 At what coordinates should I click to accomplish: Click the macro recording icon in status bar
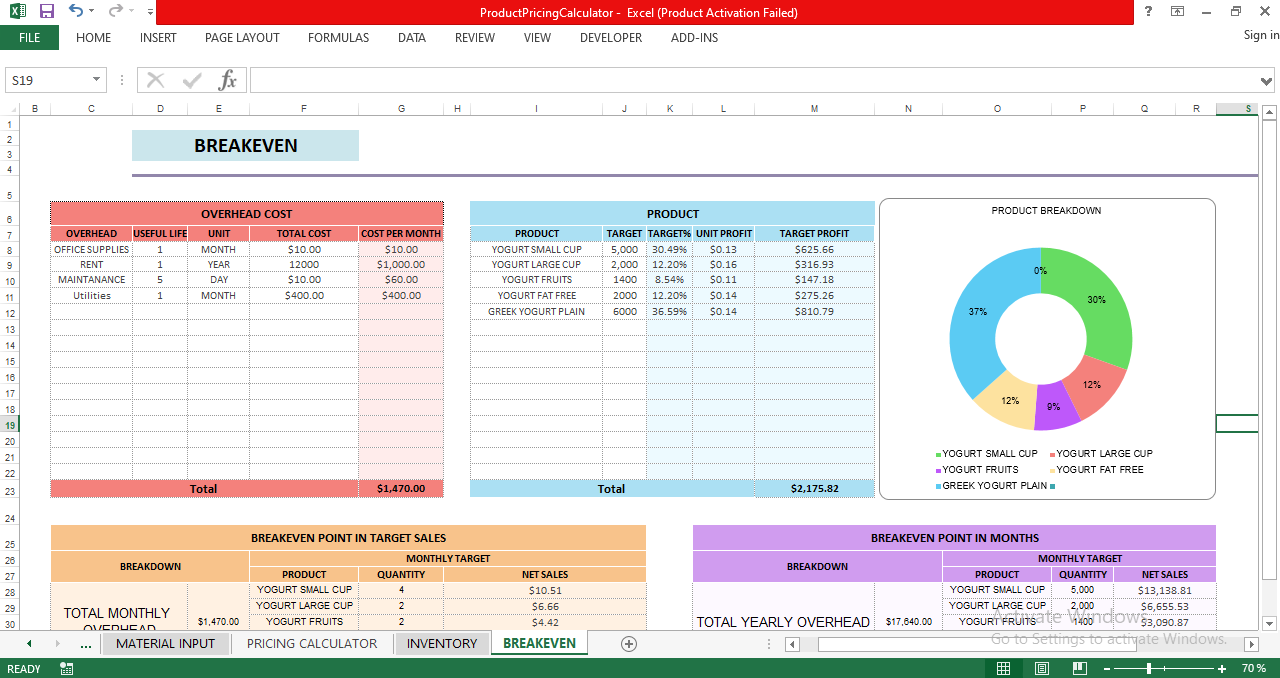[x=67, y=668]
